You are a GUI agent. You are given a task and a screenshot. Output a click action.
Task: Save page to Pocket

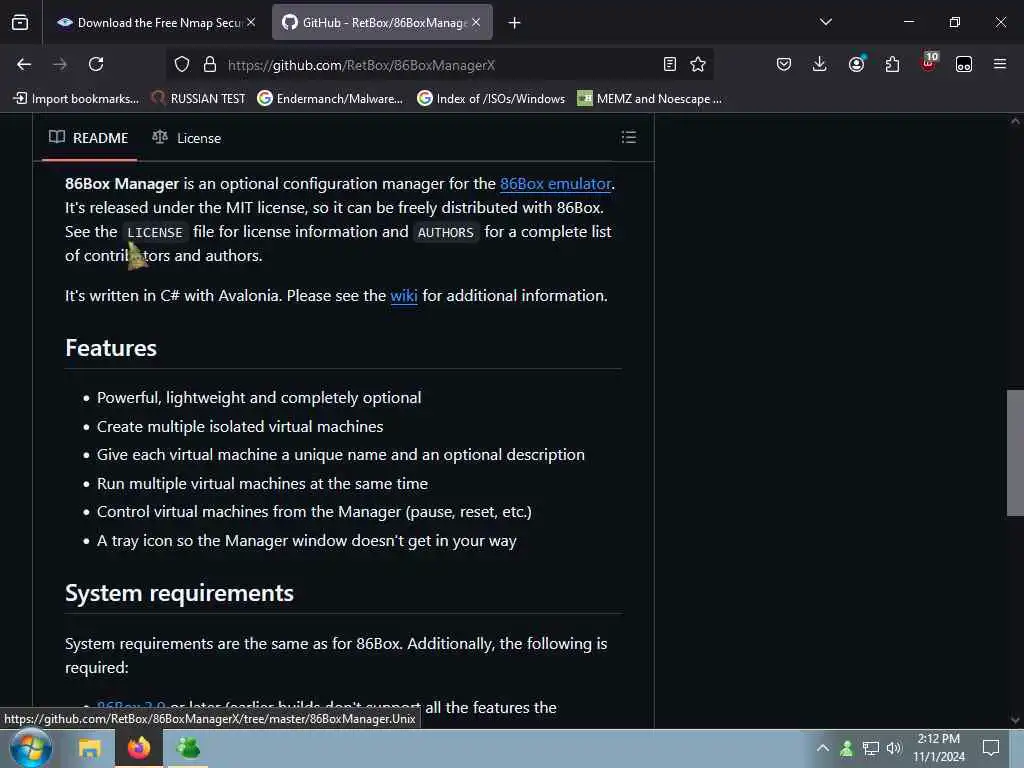coord(784,64)
